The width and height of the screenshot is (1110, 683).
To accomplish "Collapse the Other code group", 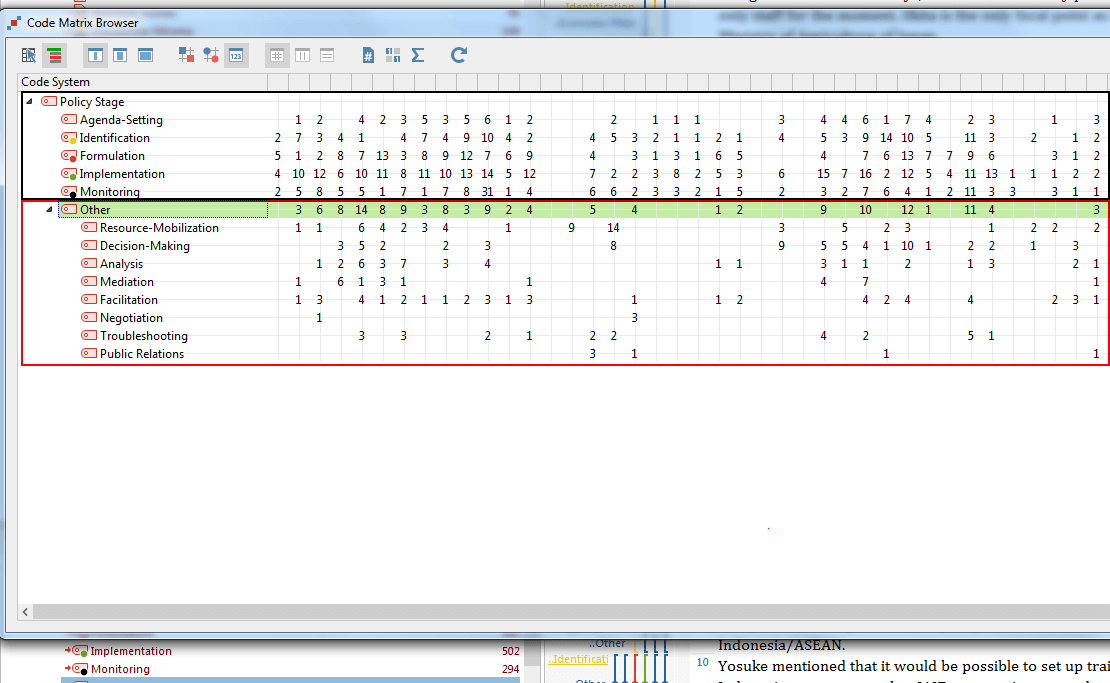I will [x=50, y=210].
